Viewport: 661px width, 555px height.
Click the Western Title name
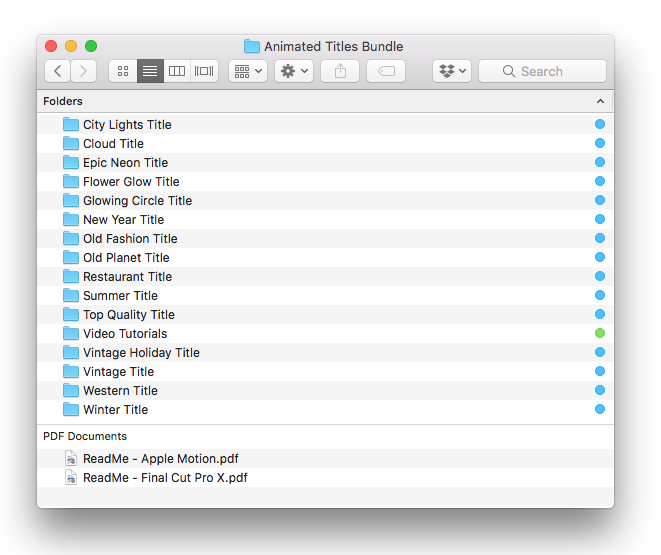(120, 391)
